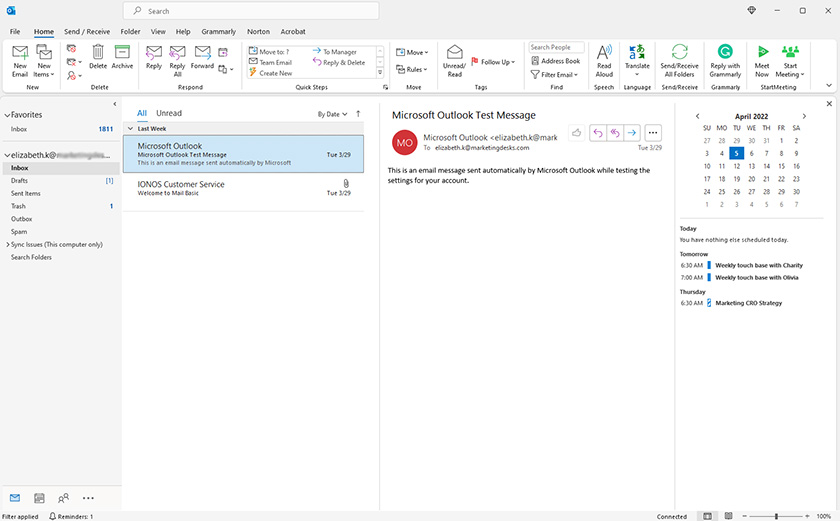Click the top Search box

click(x=251, y=11)
